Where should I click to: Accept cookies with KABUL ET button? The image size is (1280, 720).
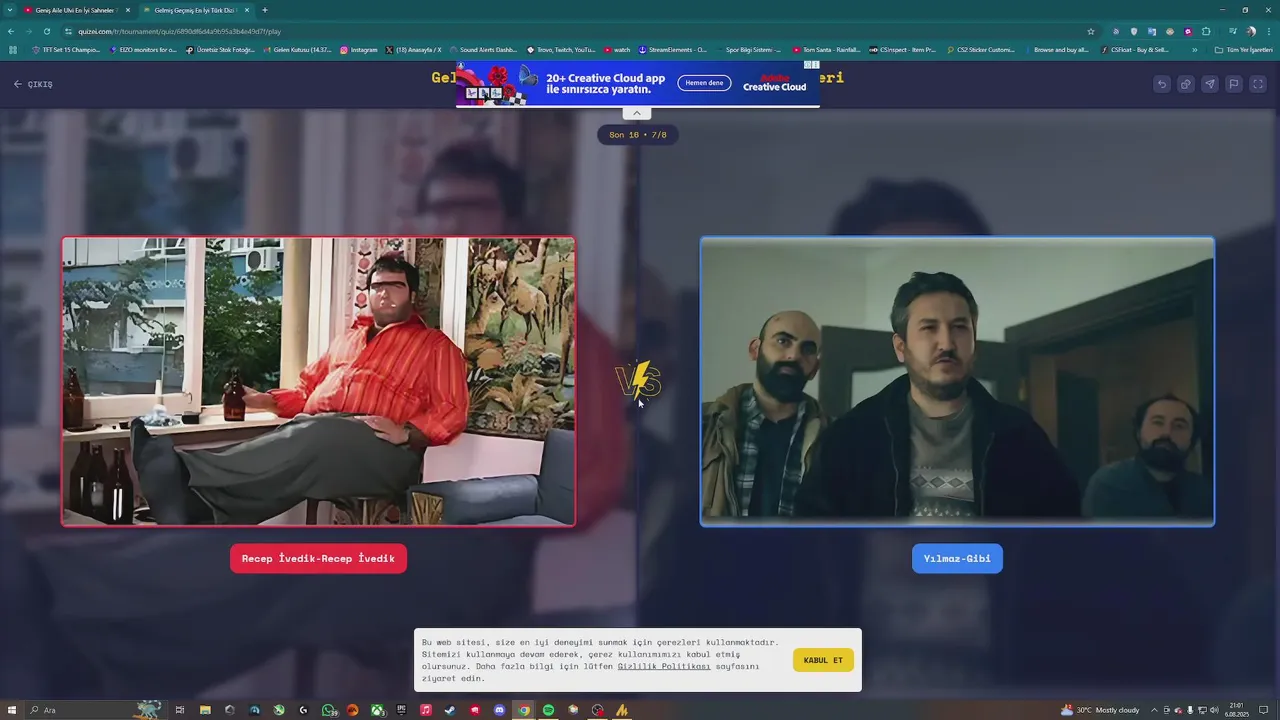(823, 660)
